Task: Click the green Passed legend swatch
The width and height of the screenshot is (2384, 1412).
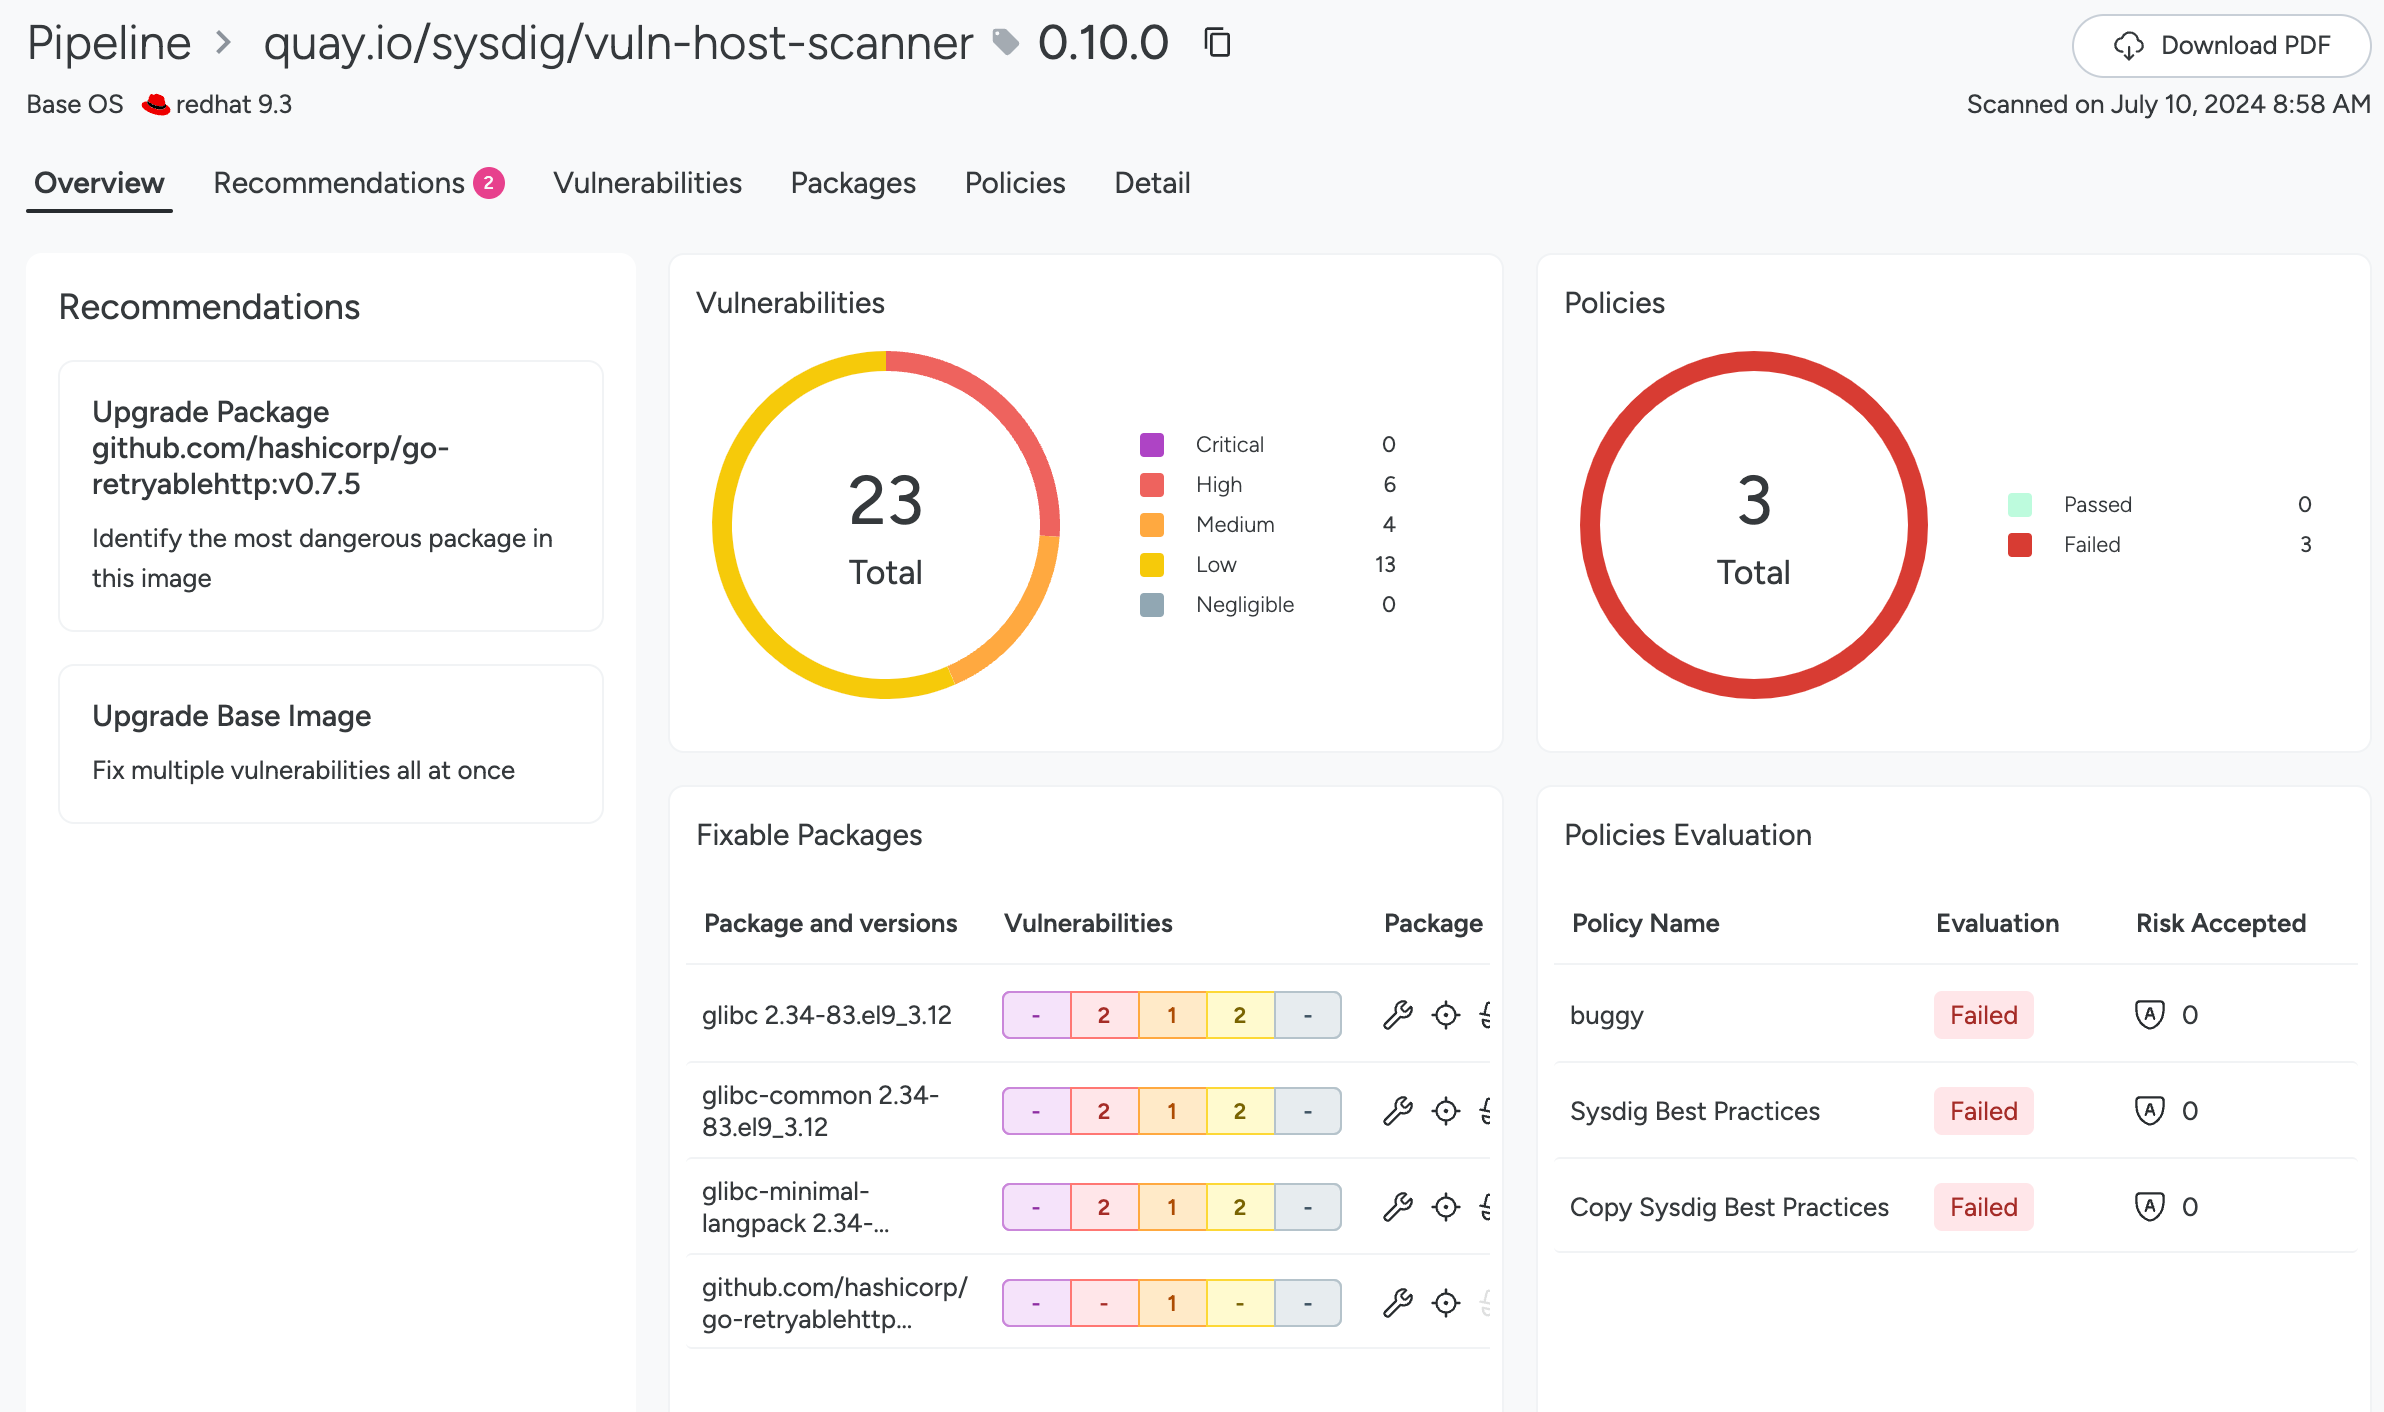Action: (x=2020, y=505)
